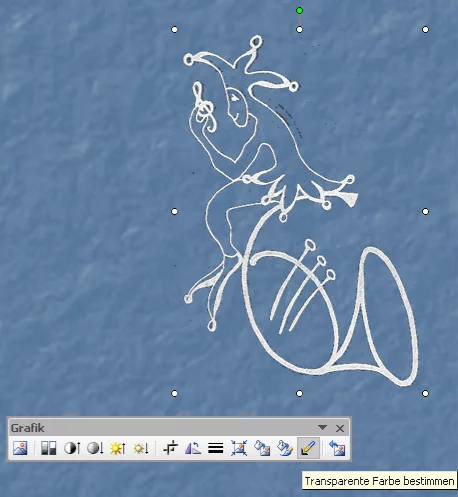
Task: Brighten the picture with the sun up-arrow icon
Action: click(118, 448)
